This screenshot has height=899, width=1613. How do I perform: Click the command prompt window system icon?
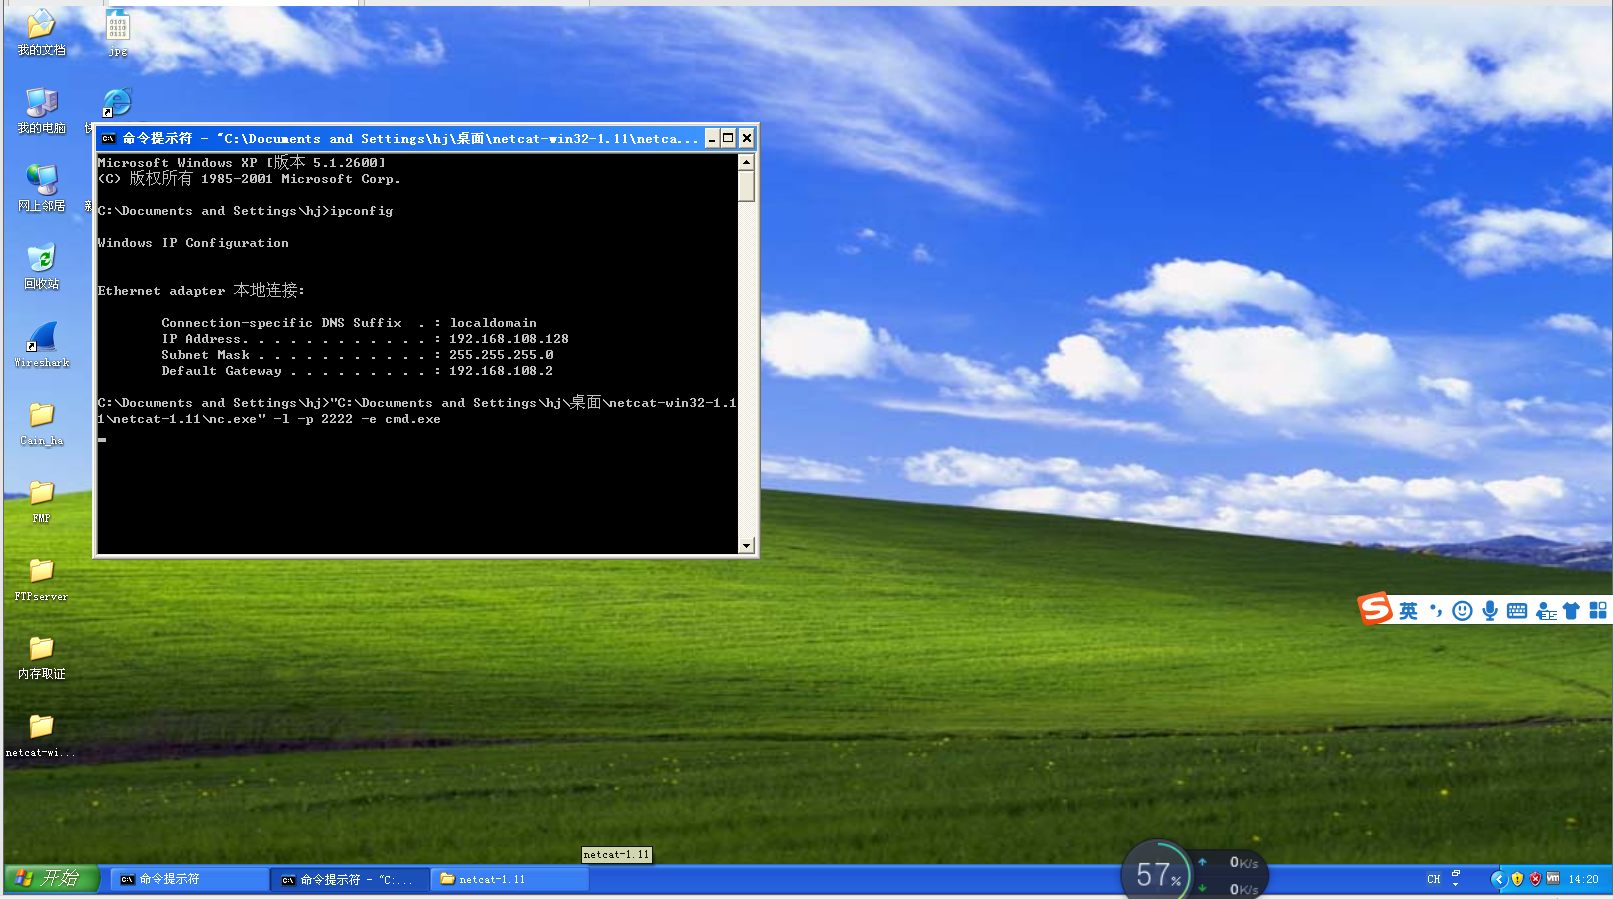pos(109,138)
